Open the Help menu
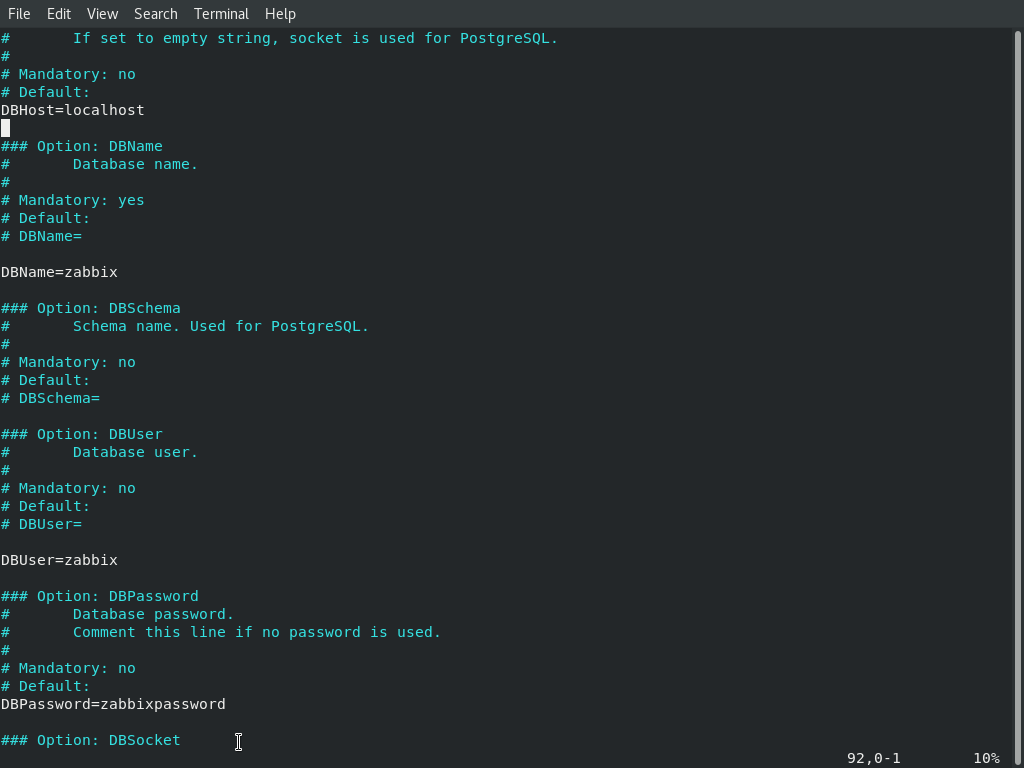 280,14
